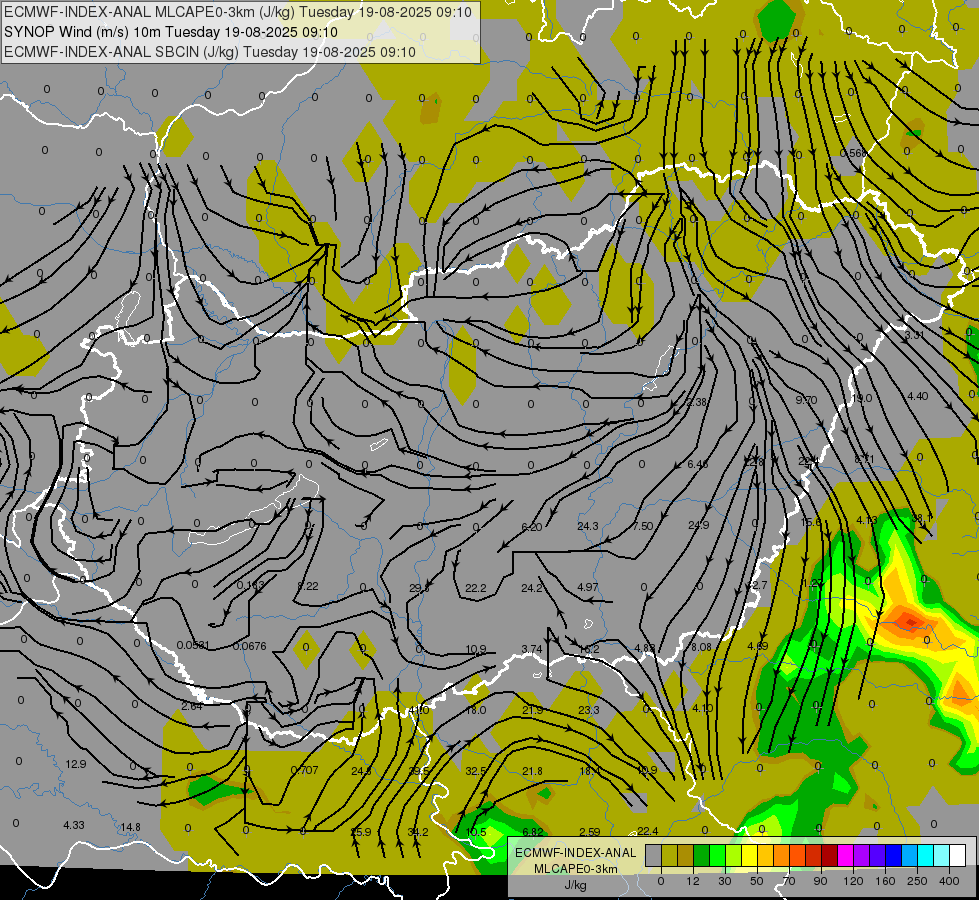Click the legend tick label 120
The width and height of the screenshot is (979, 900).
tap(853, 881)
